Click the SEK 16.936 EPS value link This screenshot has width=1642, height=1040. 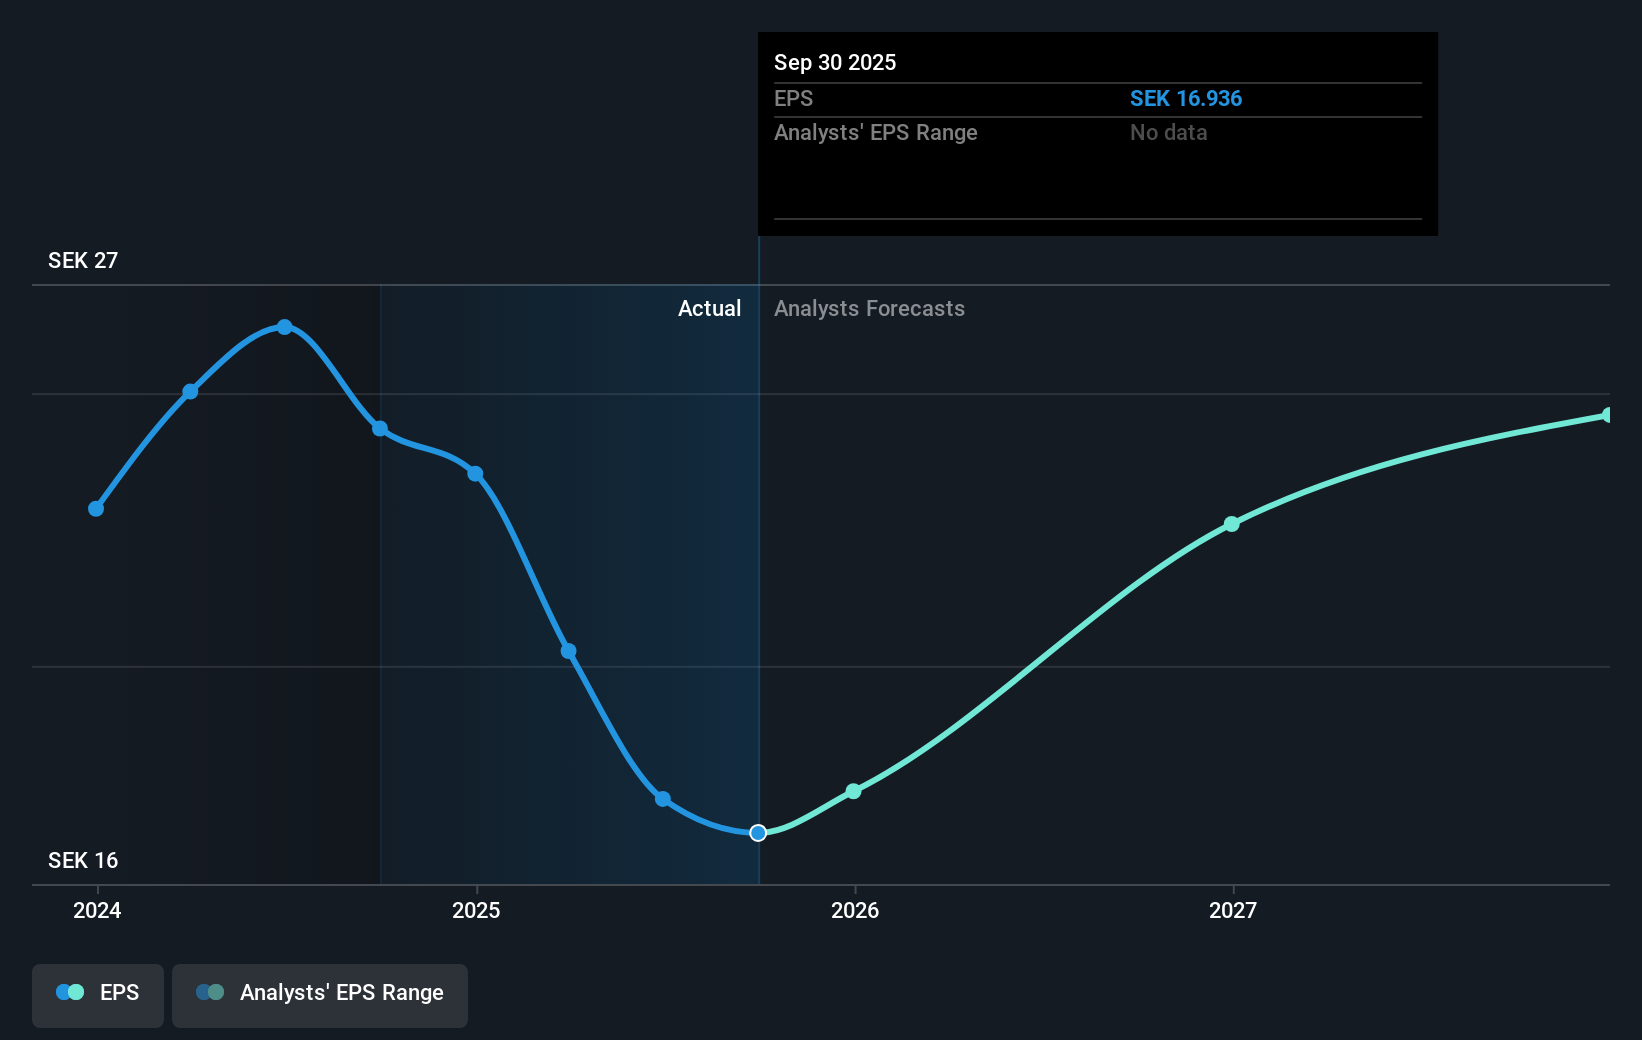click(1186, 99)
